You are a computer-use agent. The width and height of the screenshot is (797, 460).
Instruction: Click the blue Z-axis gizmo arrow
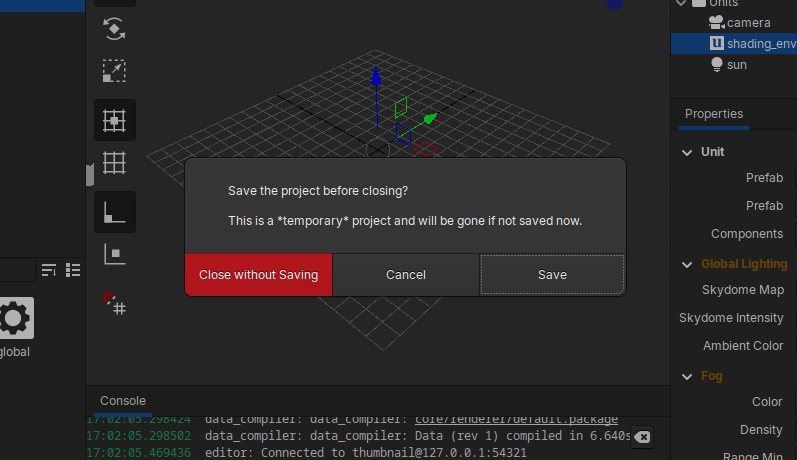pos(376,76)
